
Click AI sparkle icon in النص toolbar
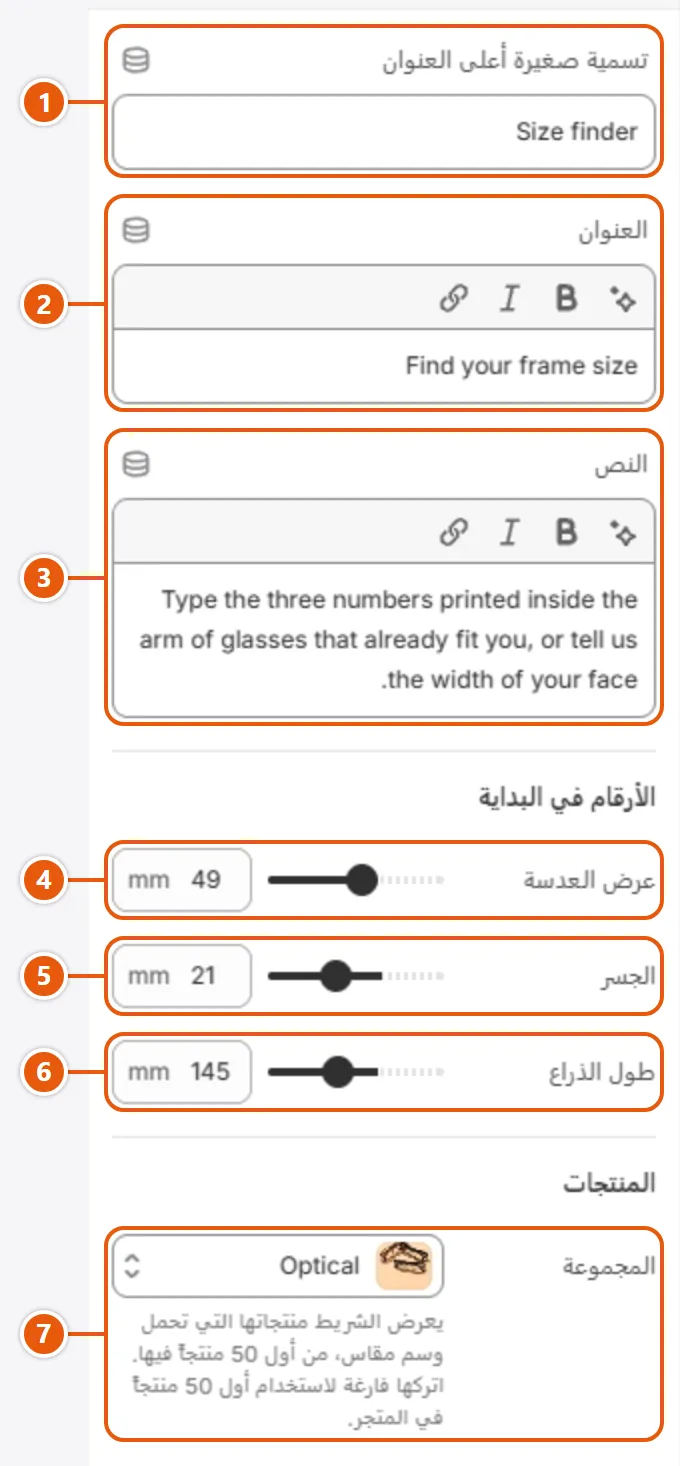click(623, 532)
